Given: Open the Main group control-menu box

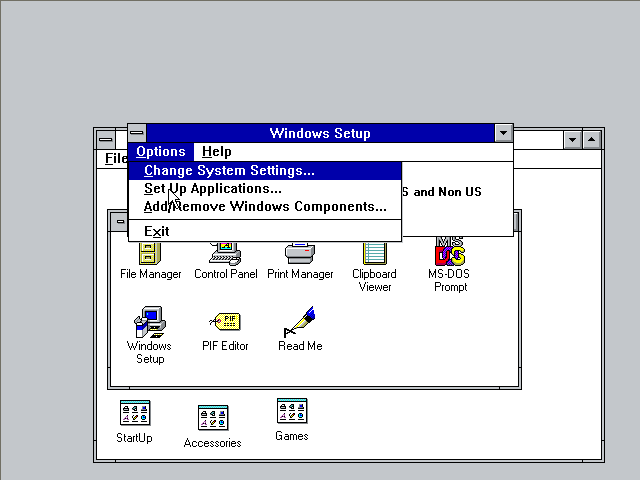Looking at the screenshot, I should click(120, 222).
